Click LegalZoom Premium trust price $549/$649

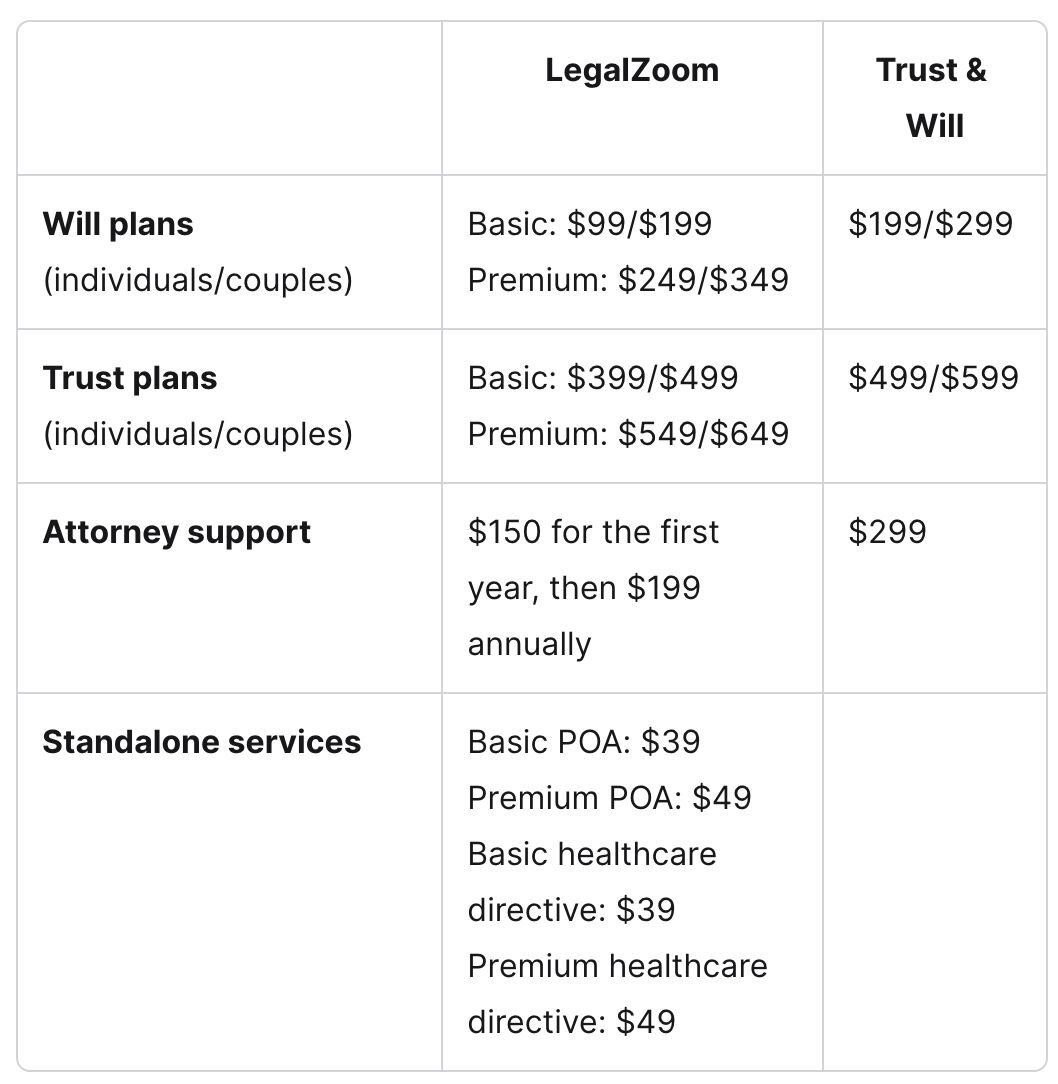pos(628,434)
